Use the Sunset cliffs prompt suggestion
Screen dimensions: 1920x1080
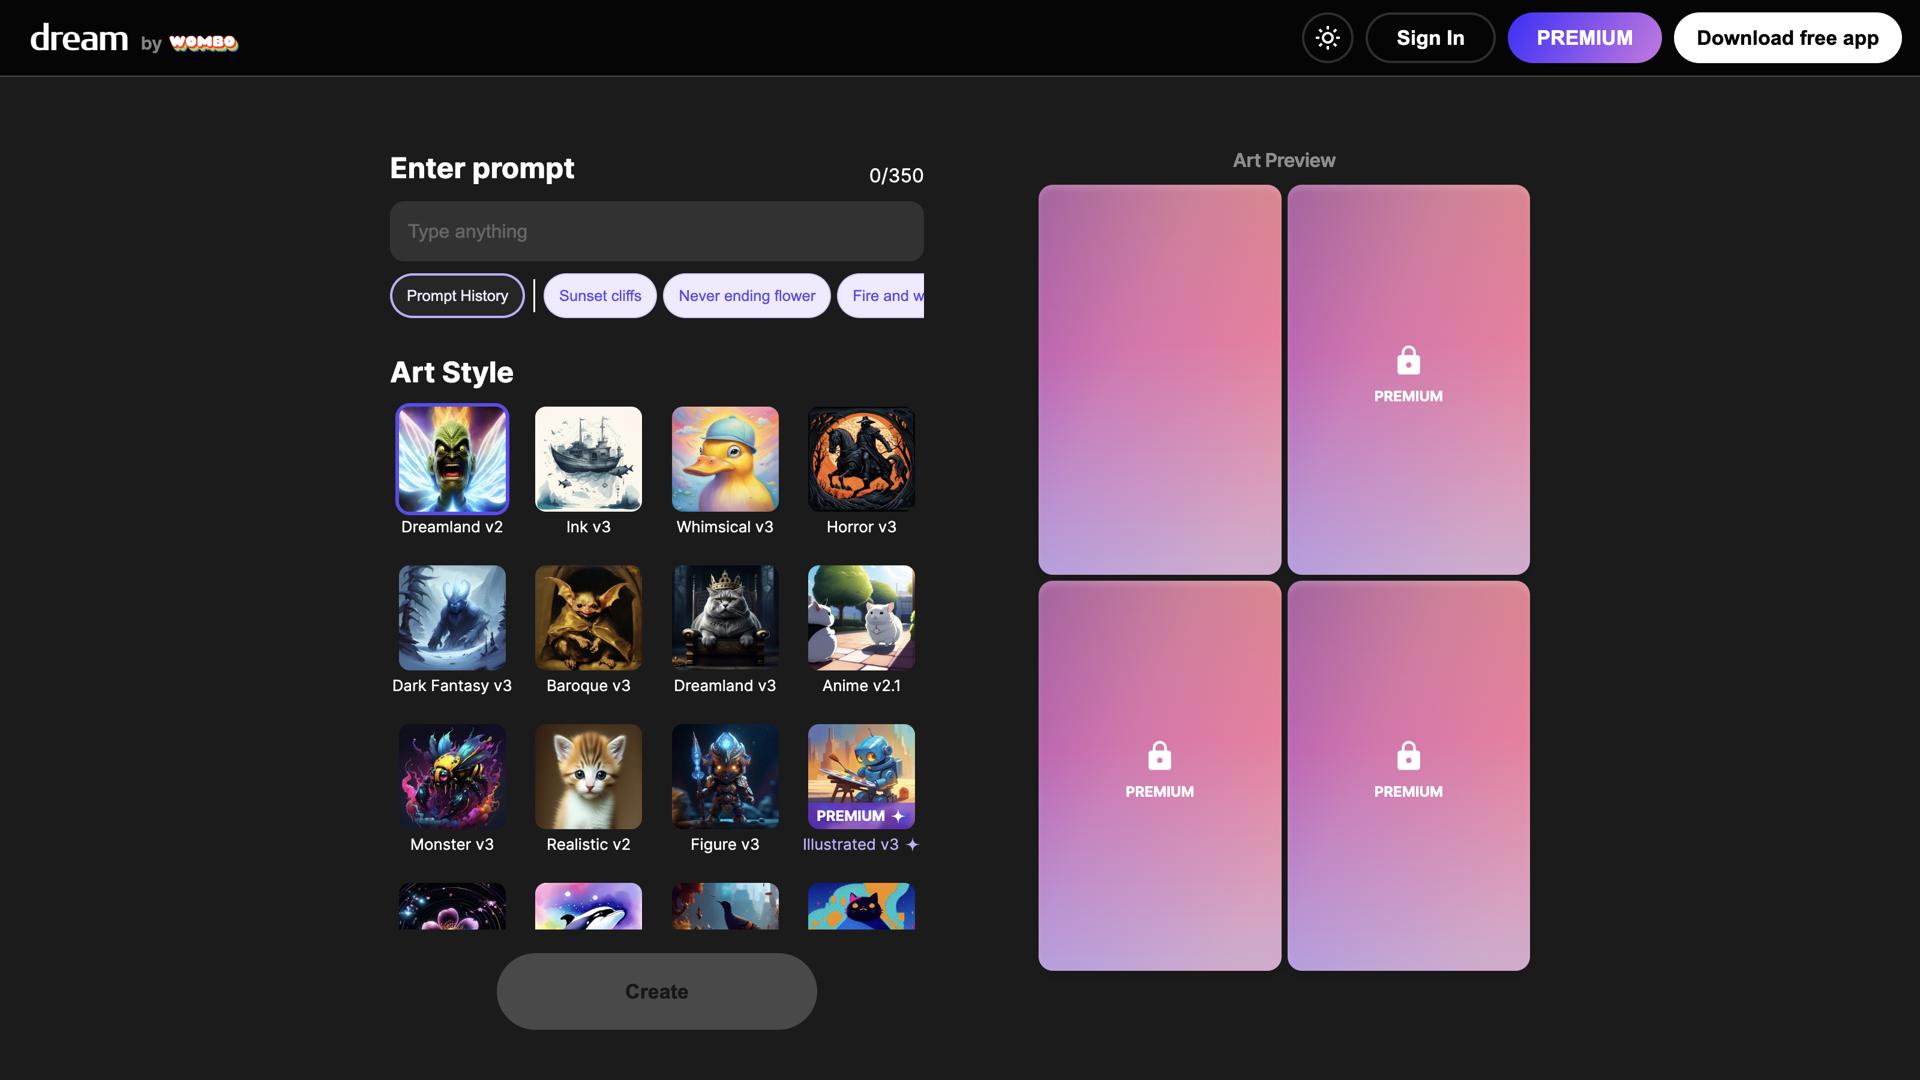[600, 296]
